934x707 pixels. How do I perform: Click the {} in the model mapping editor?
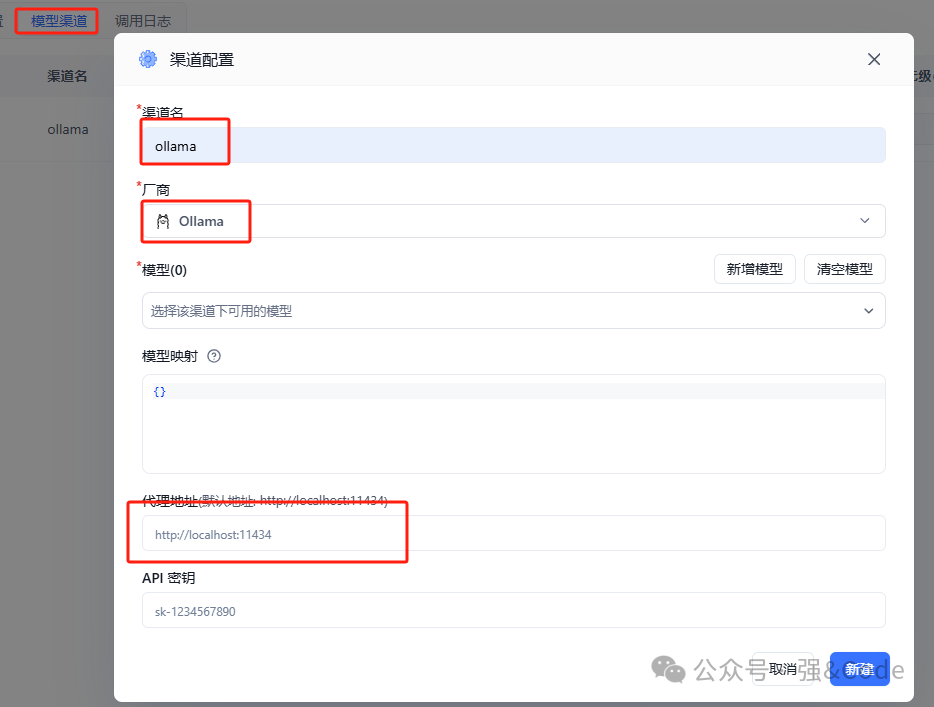(x=159, y=391)
